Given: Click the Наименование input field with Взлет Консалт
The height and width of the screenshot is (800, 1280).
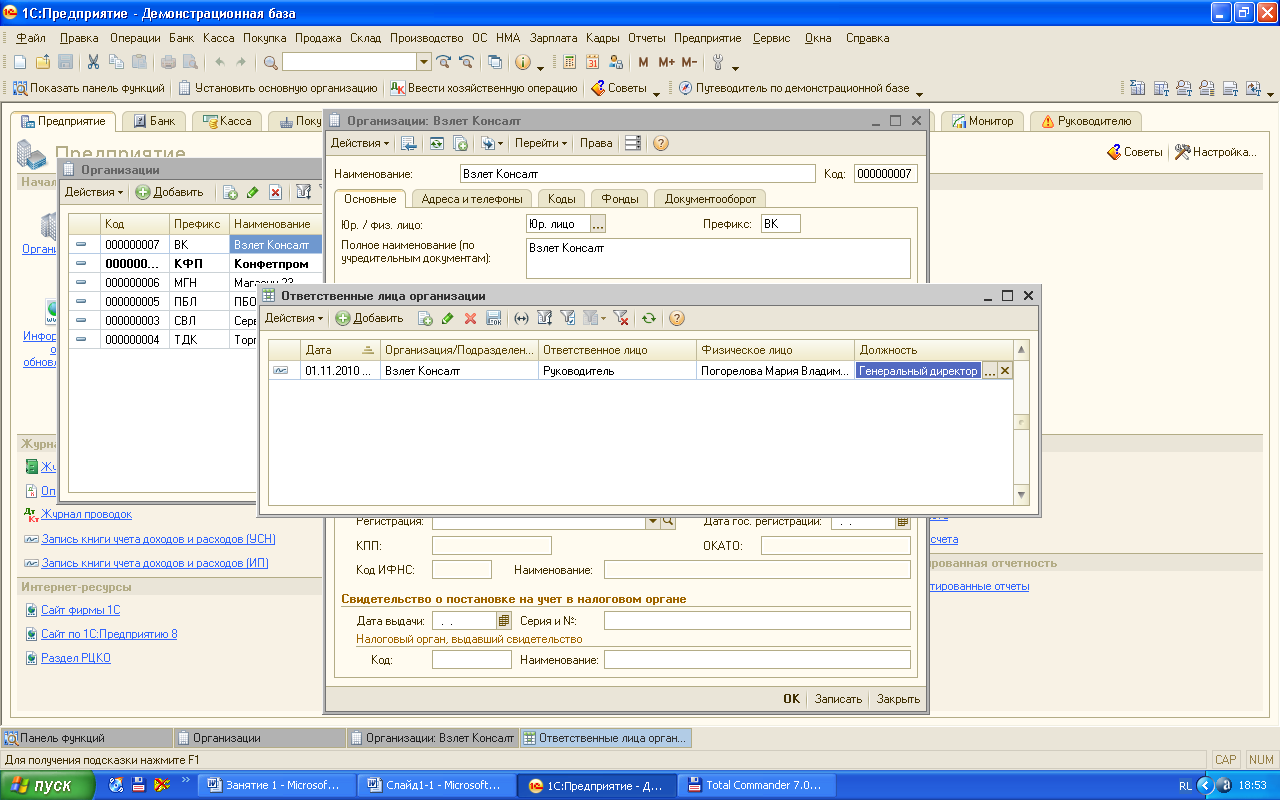Looking at the screenshot, I should pos(637,174).
